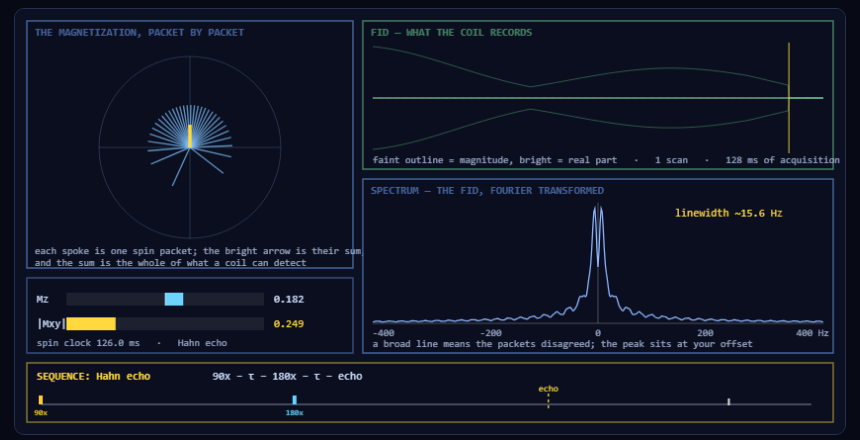Click the |Mxy| value 0.249
The width and height of the screenshot is (860, 440).
[x=288, y=324]
